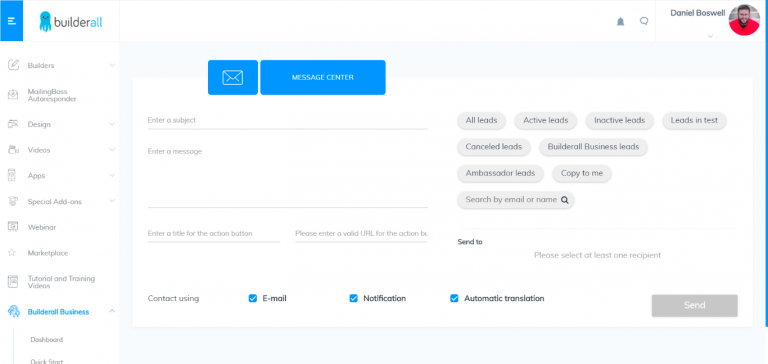The image size is (768, 364).
Task: Click 'Please select at least one recipient' text
Action: (598, 255)
